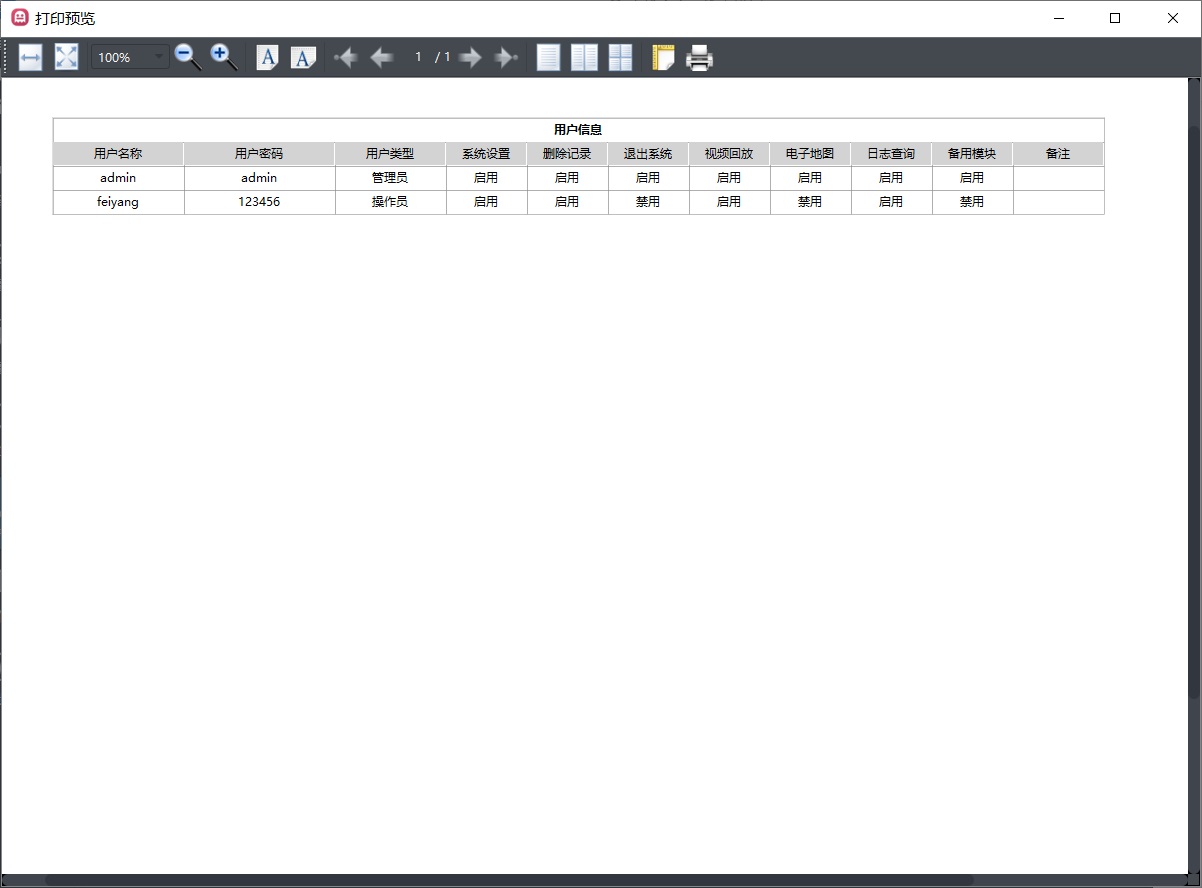
Task: Maximize the print preview window
Action: click(x=1115, y=18)
